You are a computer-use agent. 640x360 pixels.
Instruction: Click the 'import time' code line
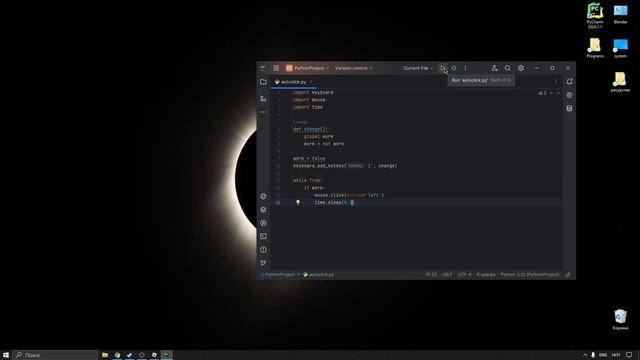(x=308, y=107)
